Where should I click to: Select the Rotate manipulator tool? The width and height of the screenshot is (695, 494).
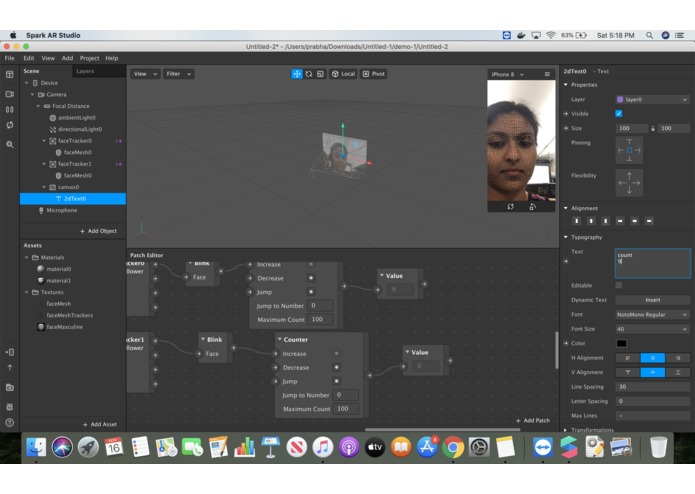point(309,74)
